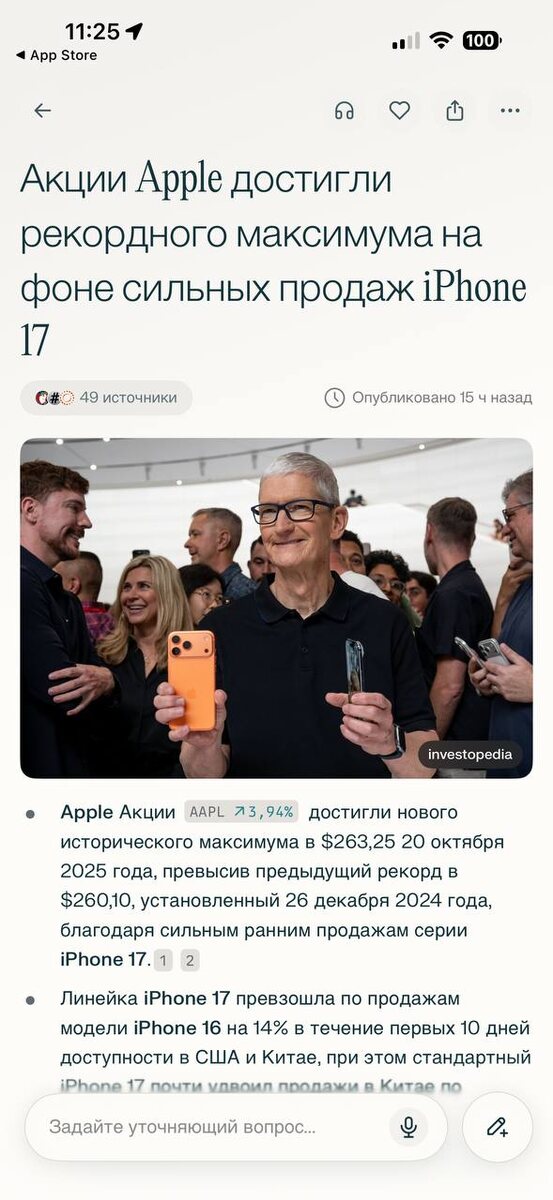The height and width of the screenshot is (1200, 553).
Task: Start a new thread with compose icon
Action: coord(498,1127)
